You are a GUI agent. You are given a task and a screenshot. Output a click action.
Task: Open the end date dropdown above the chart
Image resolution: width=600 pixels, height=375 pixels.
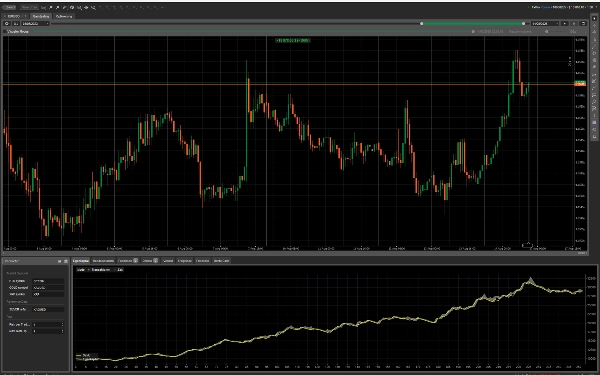point(545,23)
